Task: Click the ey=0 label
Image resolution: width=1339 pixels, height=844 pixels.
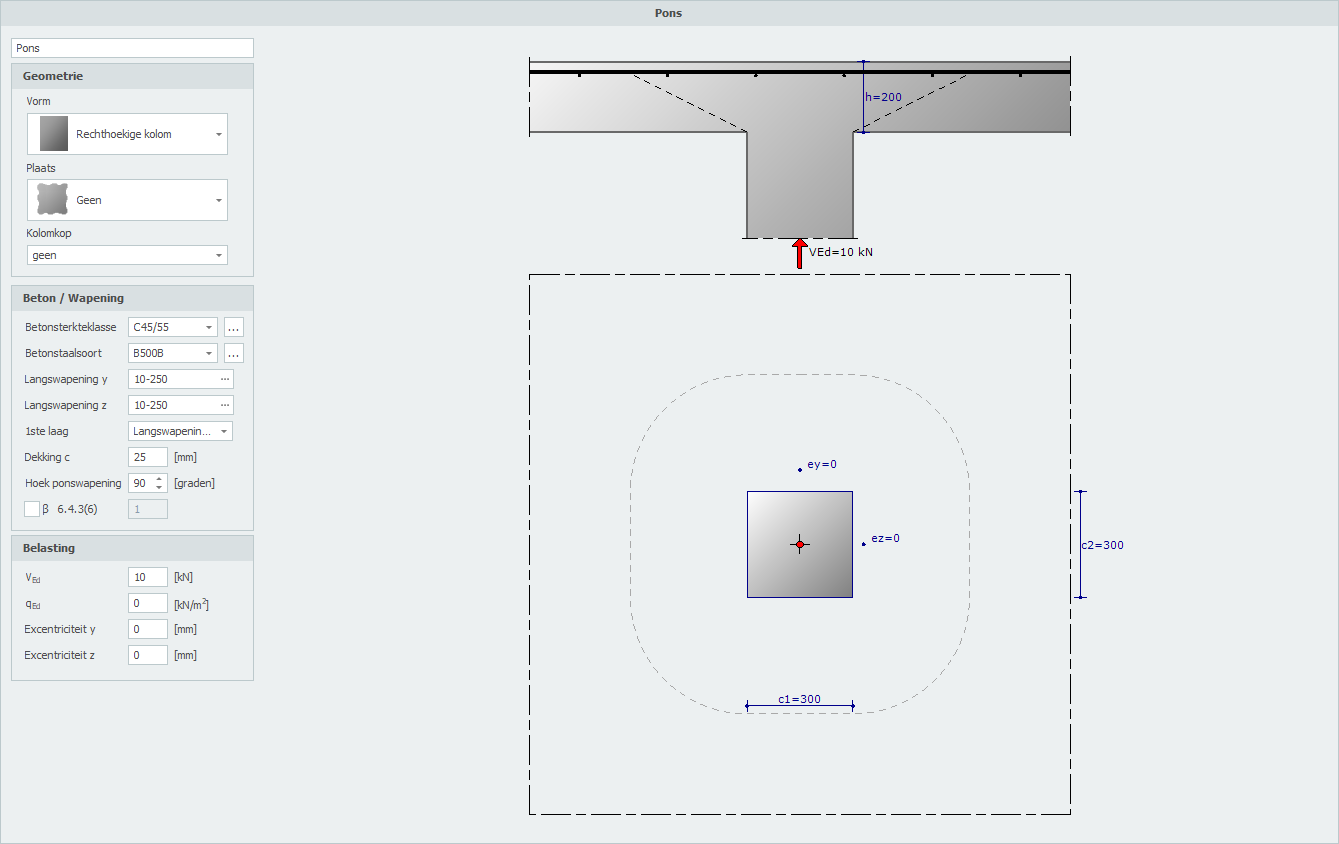Action: [x=821, y=464]
